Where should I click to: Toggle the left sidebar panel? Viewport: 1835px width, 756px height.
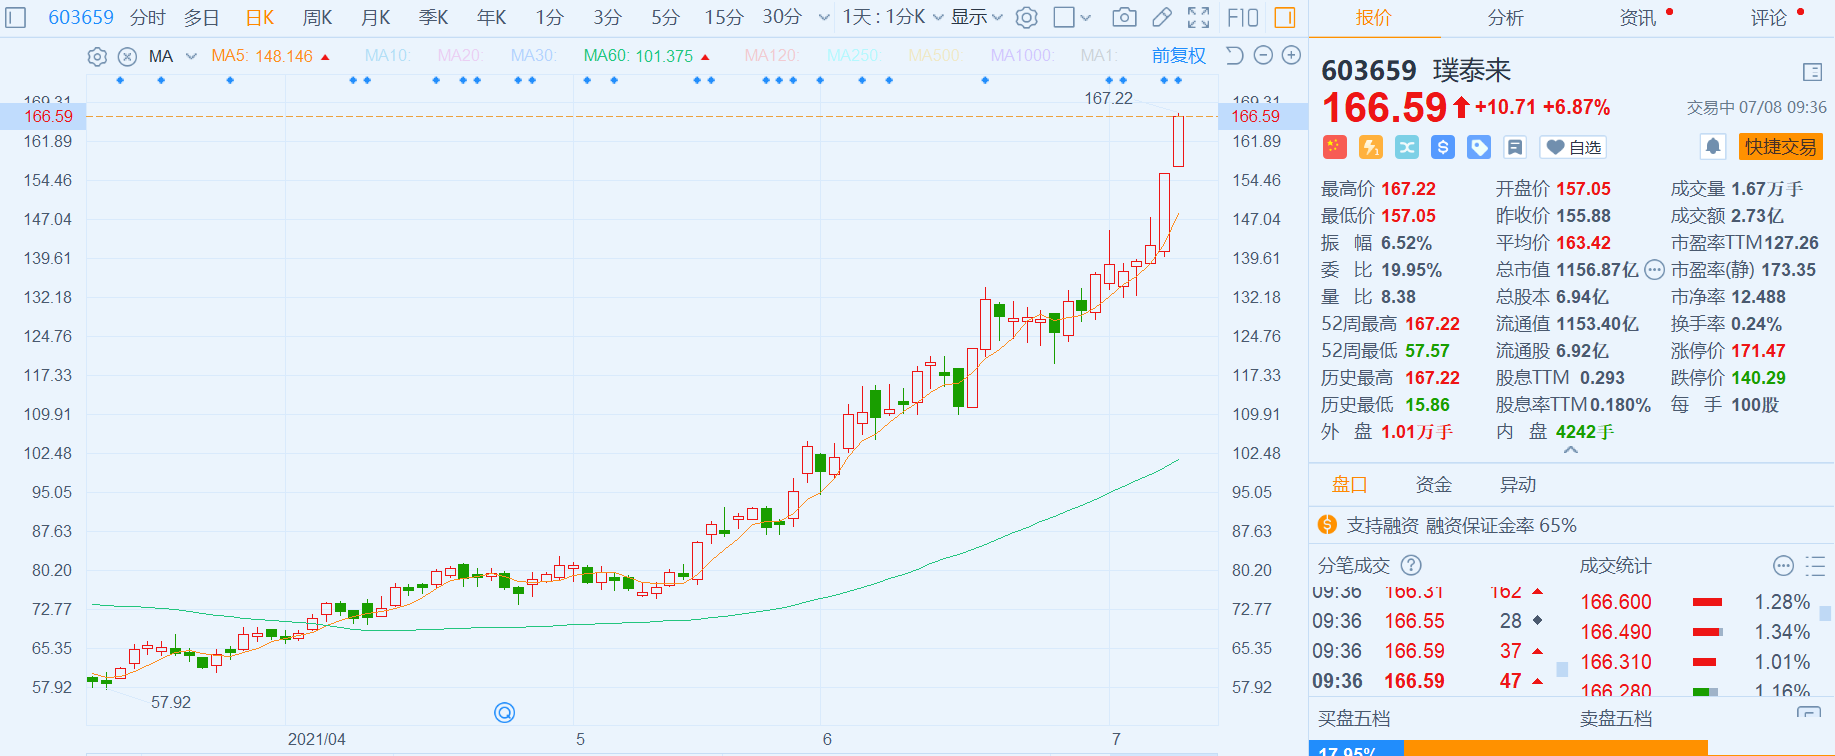[x=16, y=18]
